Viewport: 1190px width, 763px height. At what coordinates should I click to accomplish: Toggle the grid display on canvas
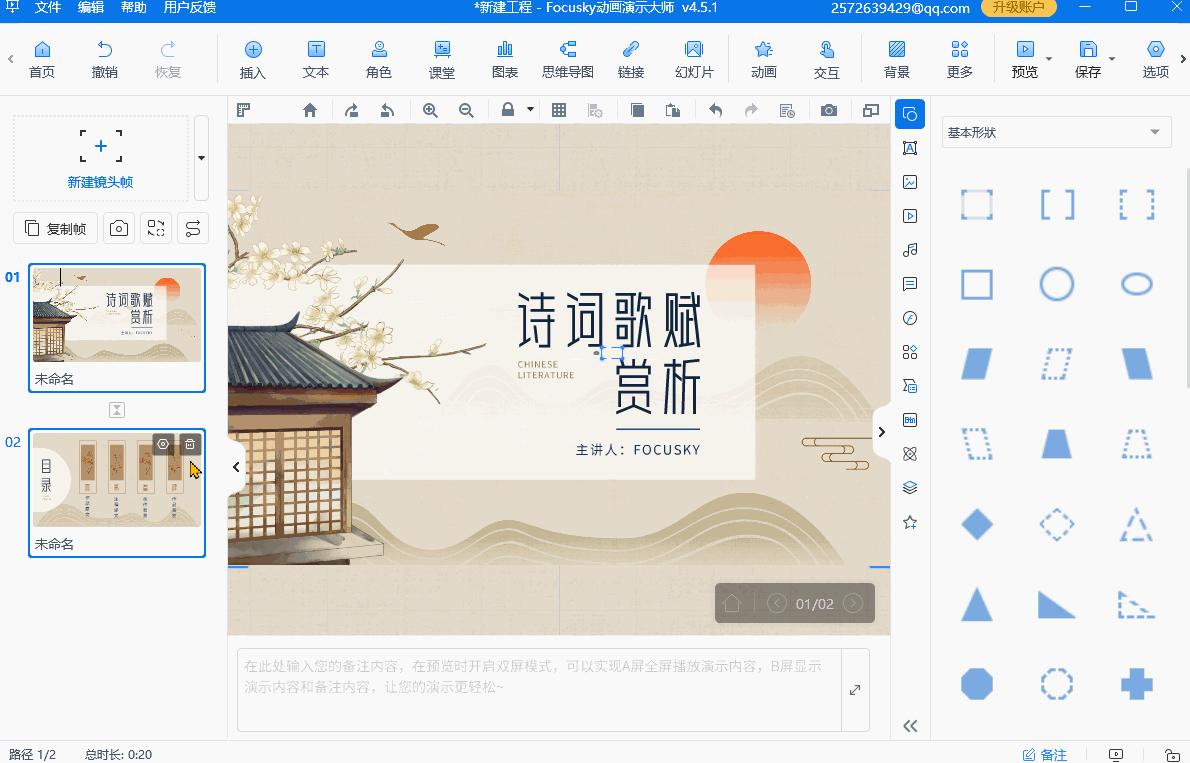(558, 110)
